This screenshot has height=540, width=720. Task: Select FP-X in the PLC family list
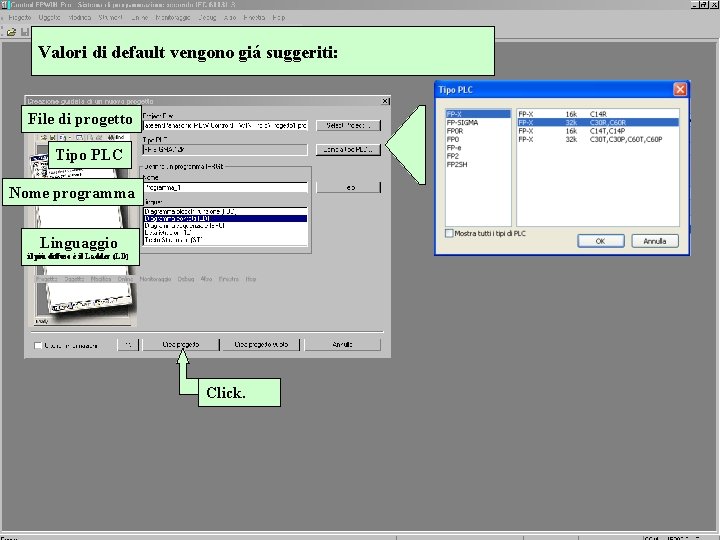[x=478, y=114]
